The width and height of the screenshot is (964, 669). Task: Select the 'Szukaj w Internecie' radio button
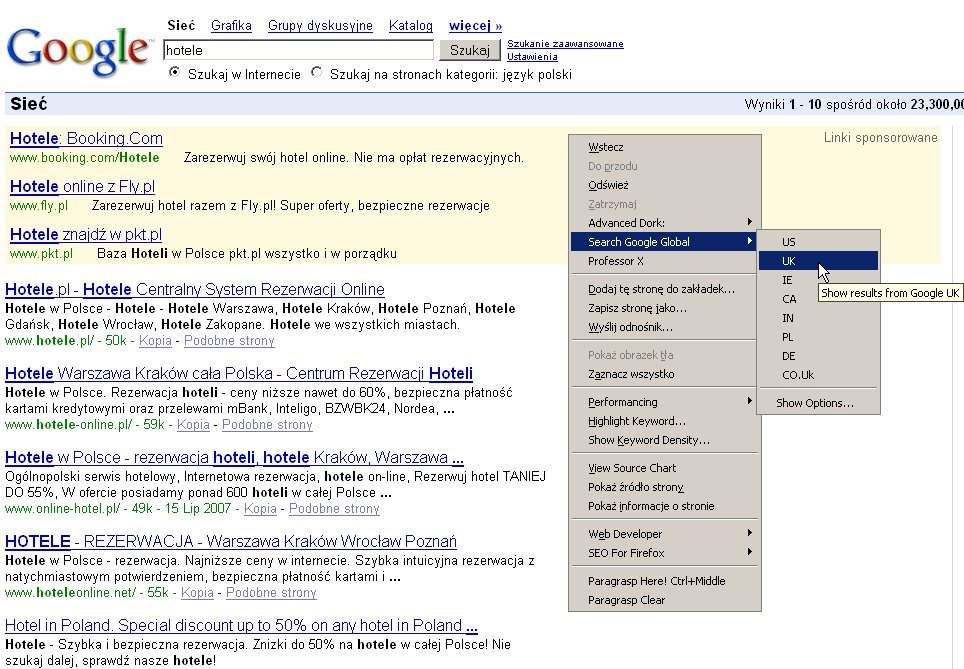[x=175, y=73]
